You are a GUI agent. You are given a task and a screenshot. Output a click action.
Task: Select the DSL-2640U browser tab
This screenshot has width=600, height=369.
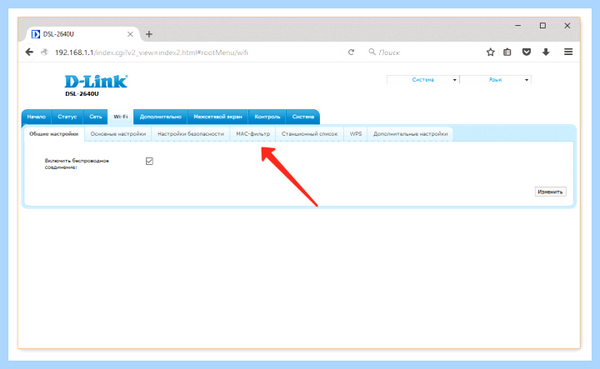point(82,34)
